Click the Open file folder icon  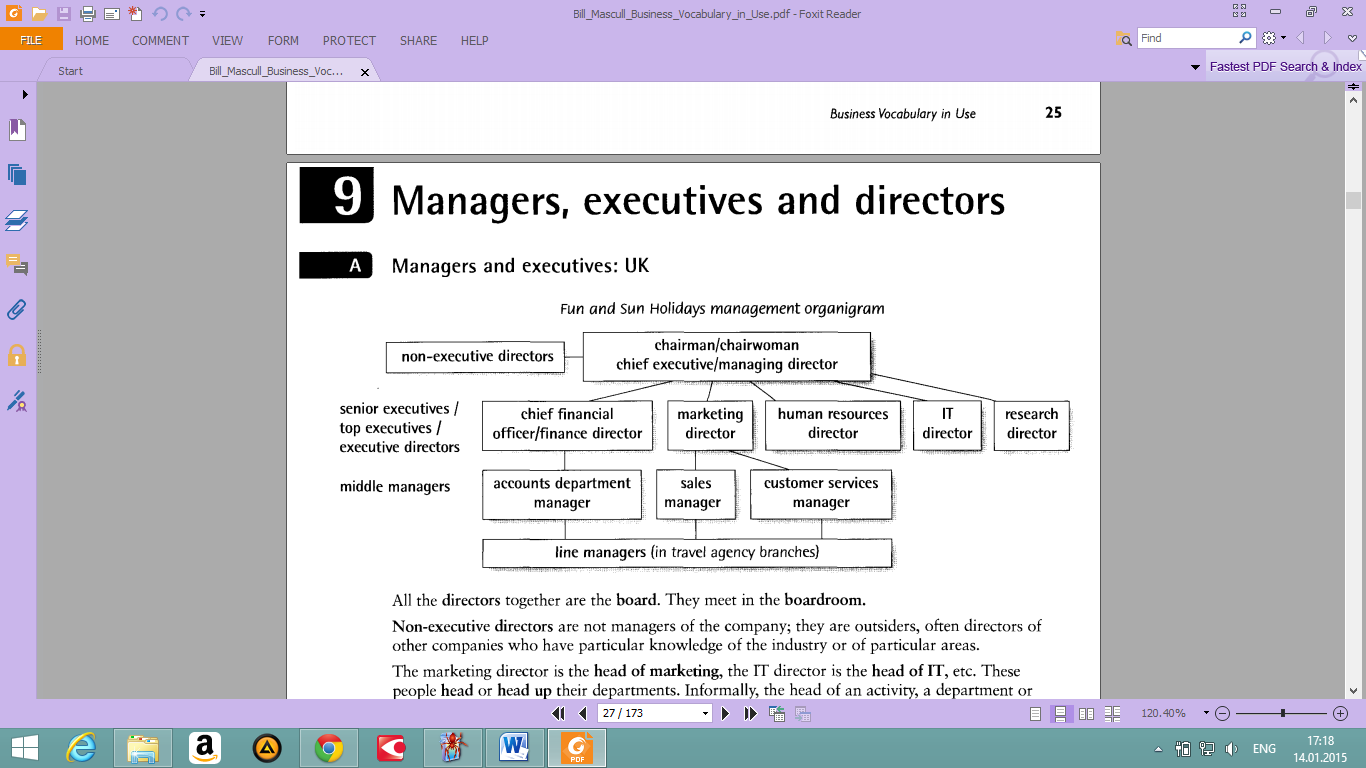pyautogui.click(x=38, y=14)
